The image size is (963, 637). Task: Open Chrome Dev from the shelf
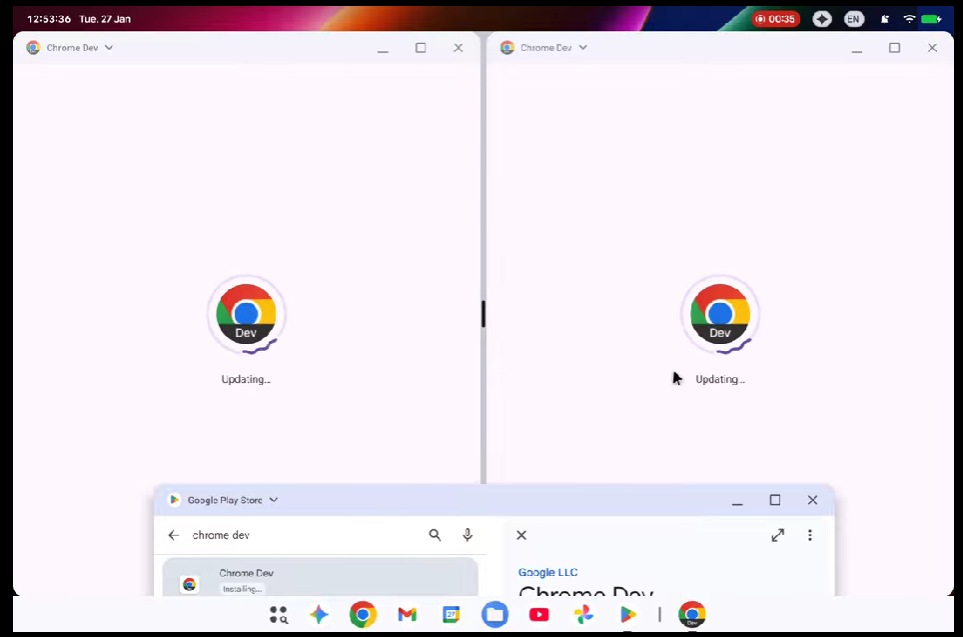click(692, 614)
